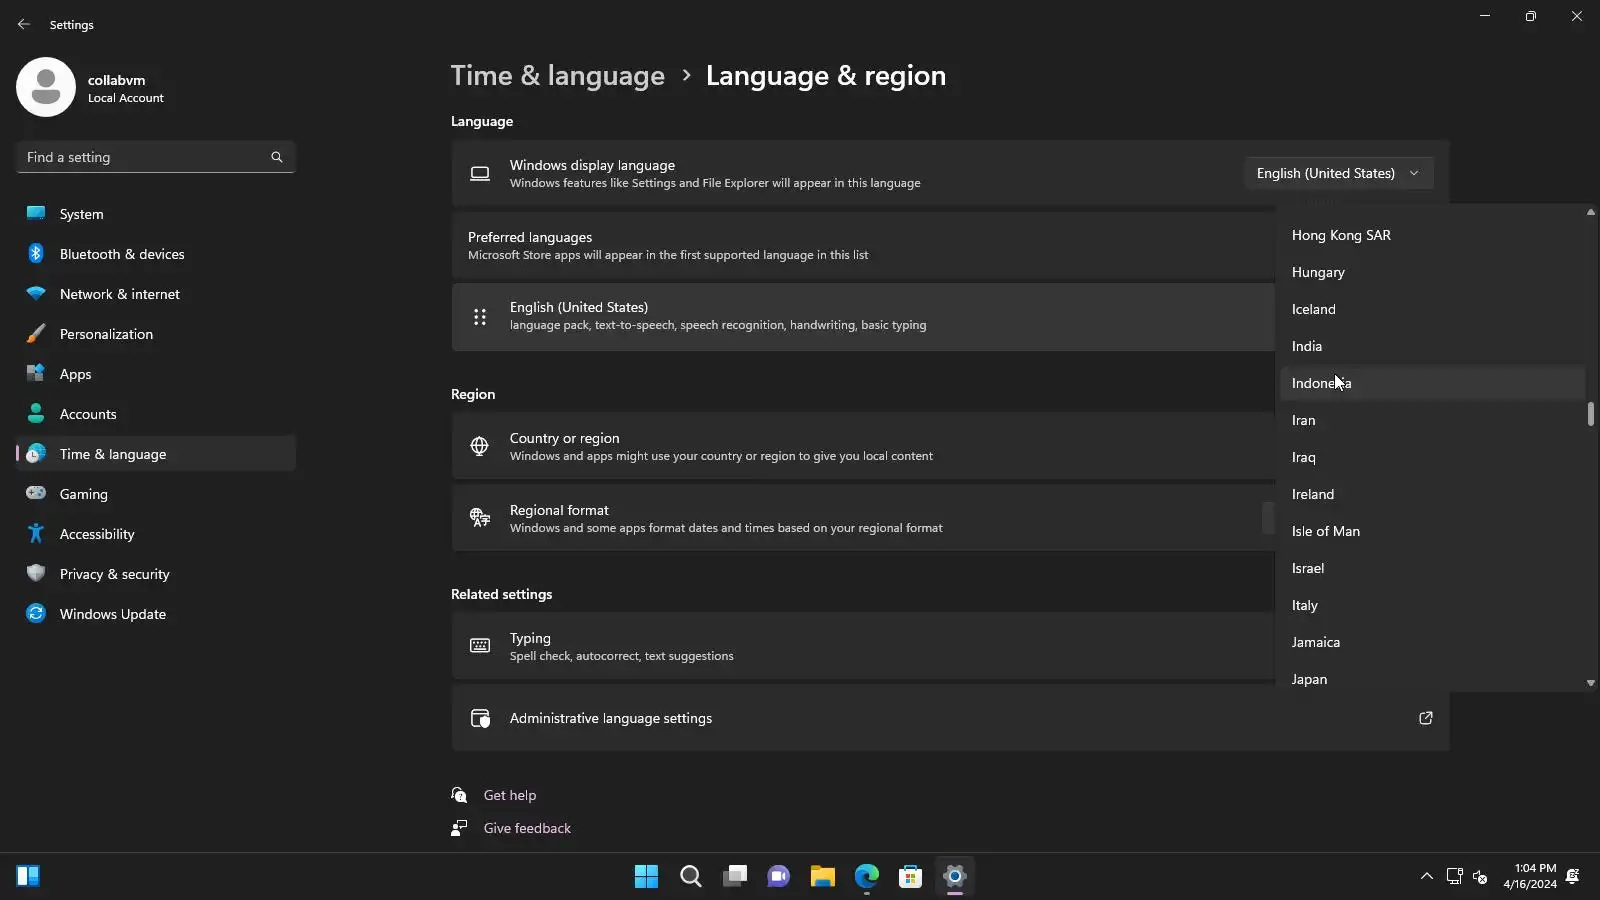Image resolution: width=1600 pixels, height=900 pixels.
Task: Click the country list scrollbar thumb
Action: (x=1590, y=414)
